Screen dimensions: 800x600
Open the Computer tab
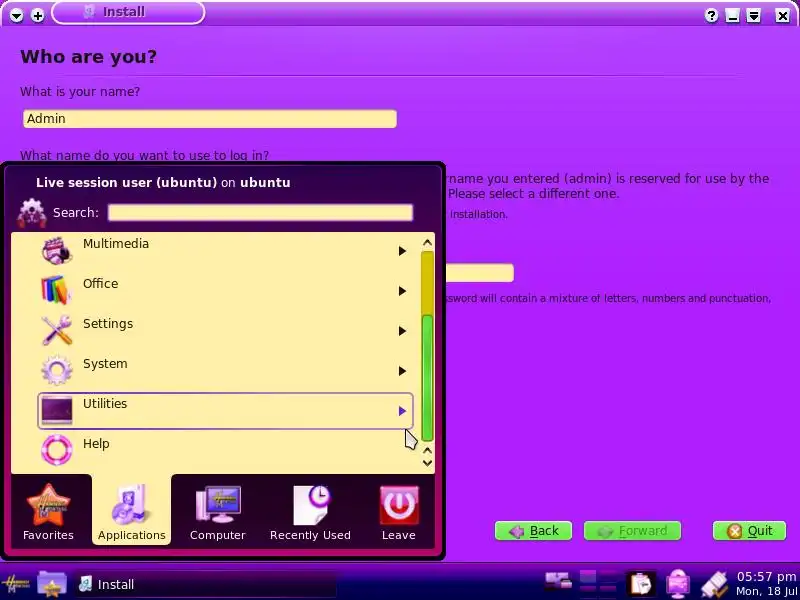(218, 512)
